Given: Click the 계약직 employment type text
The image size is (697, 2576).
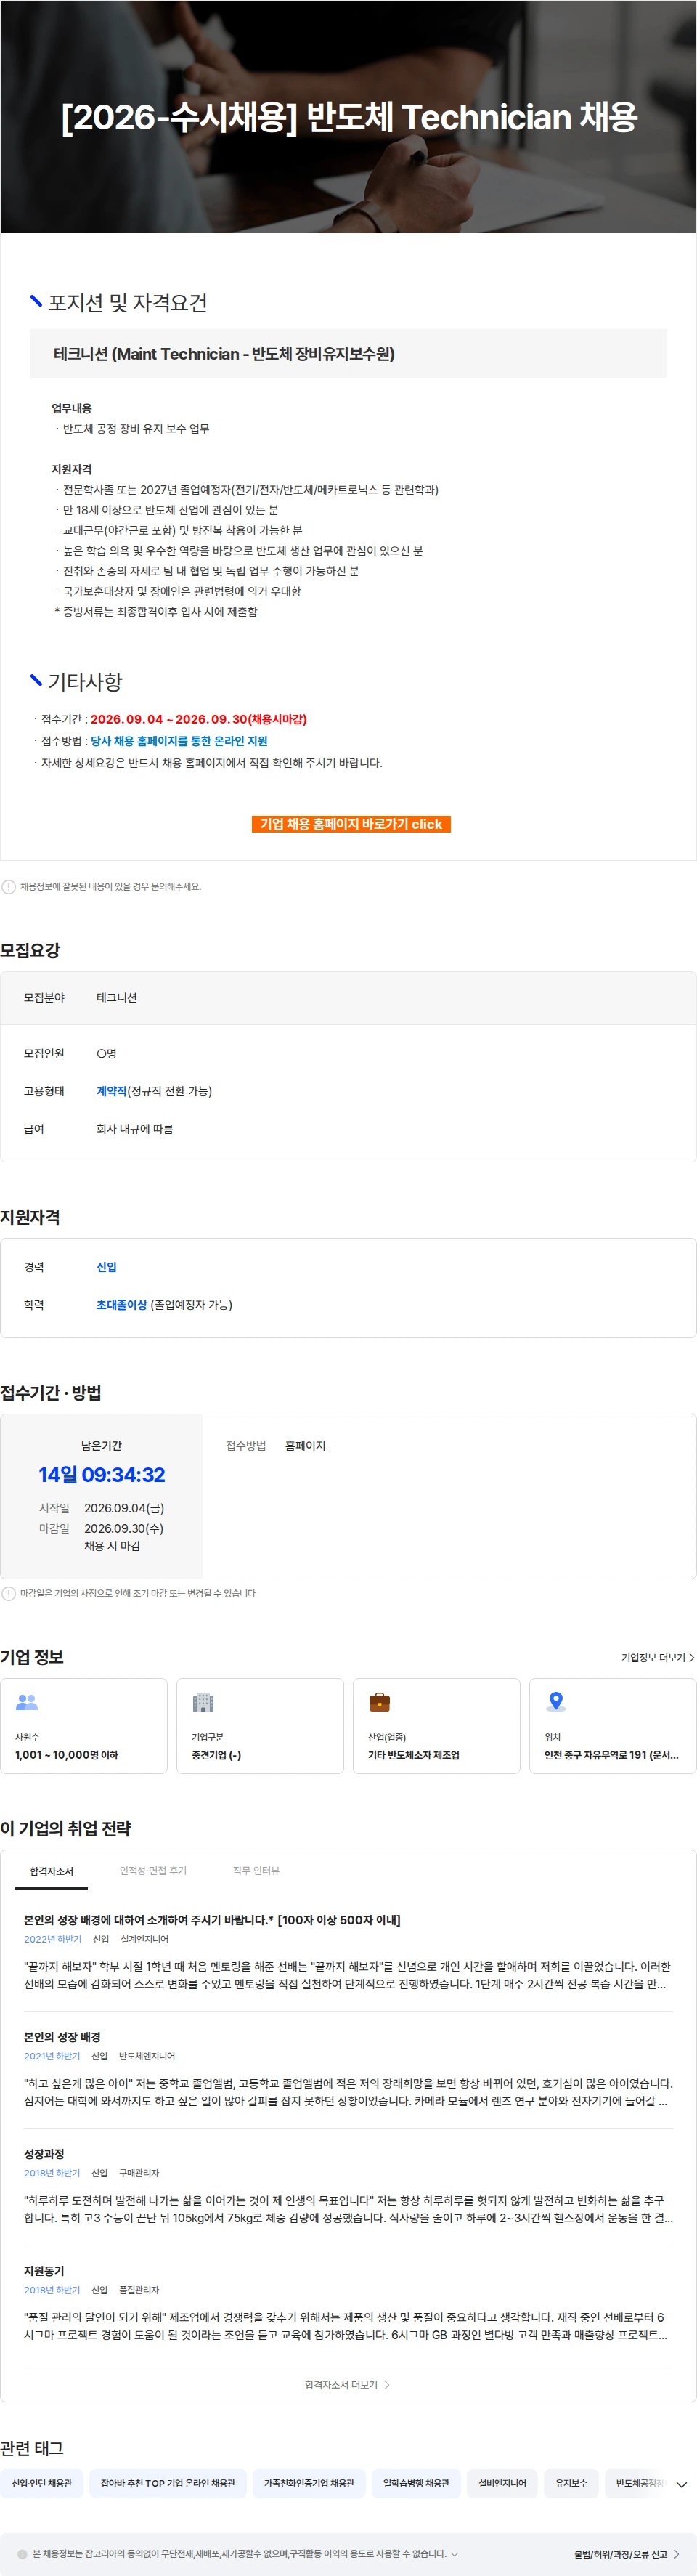Looking at the screenshot, I should 111,1091.
